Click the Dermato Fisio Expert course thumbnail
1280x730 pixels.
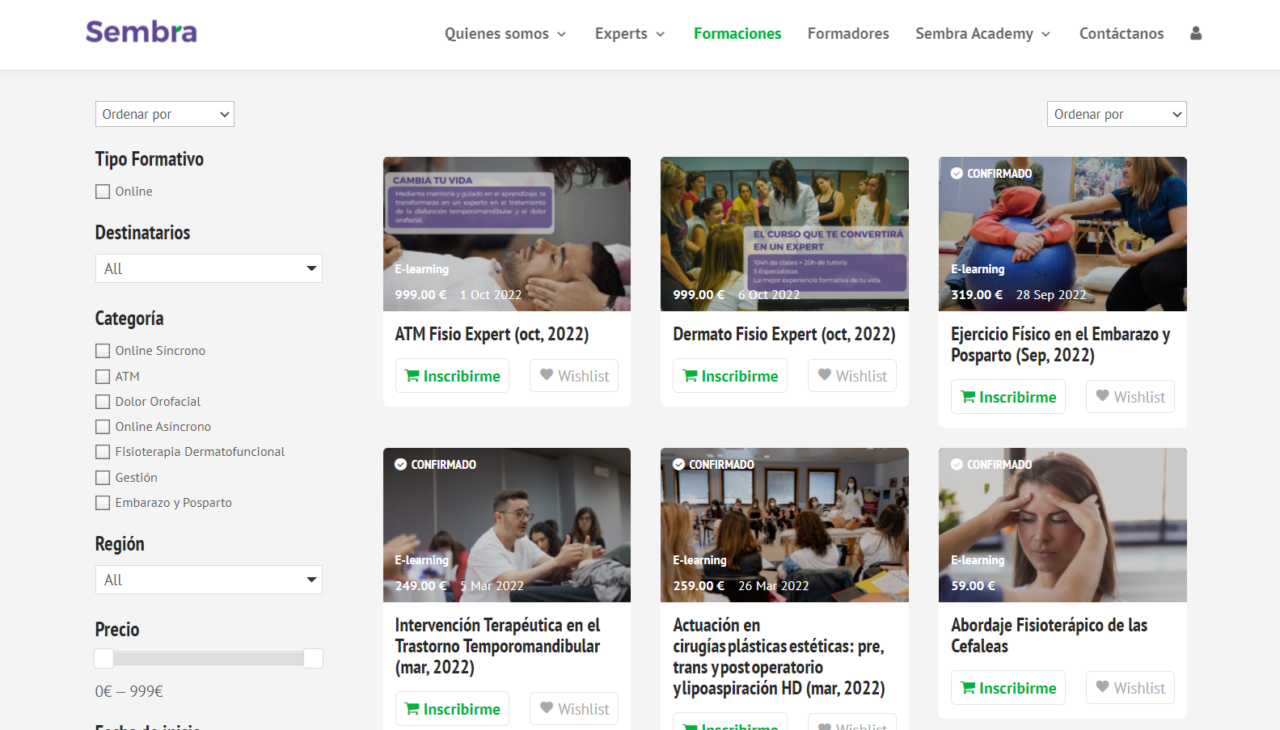coord(784,233)
